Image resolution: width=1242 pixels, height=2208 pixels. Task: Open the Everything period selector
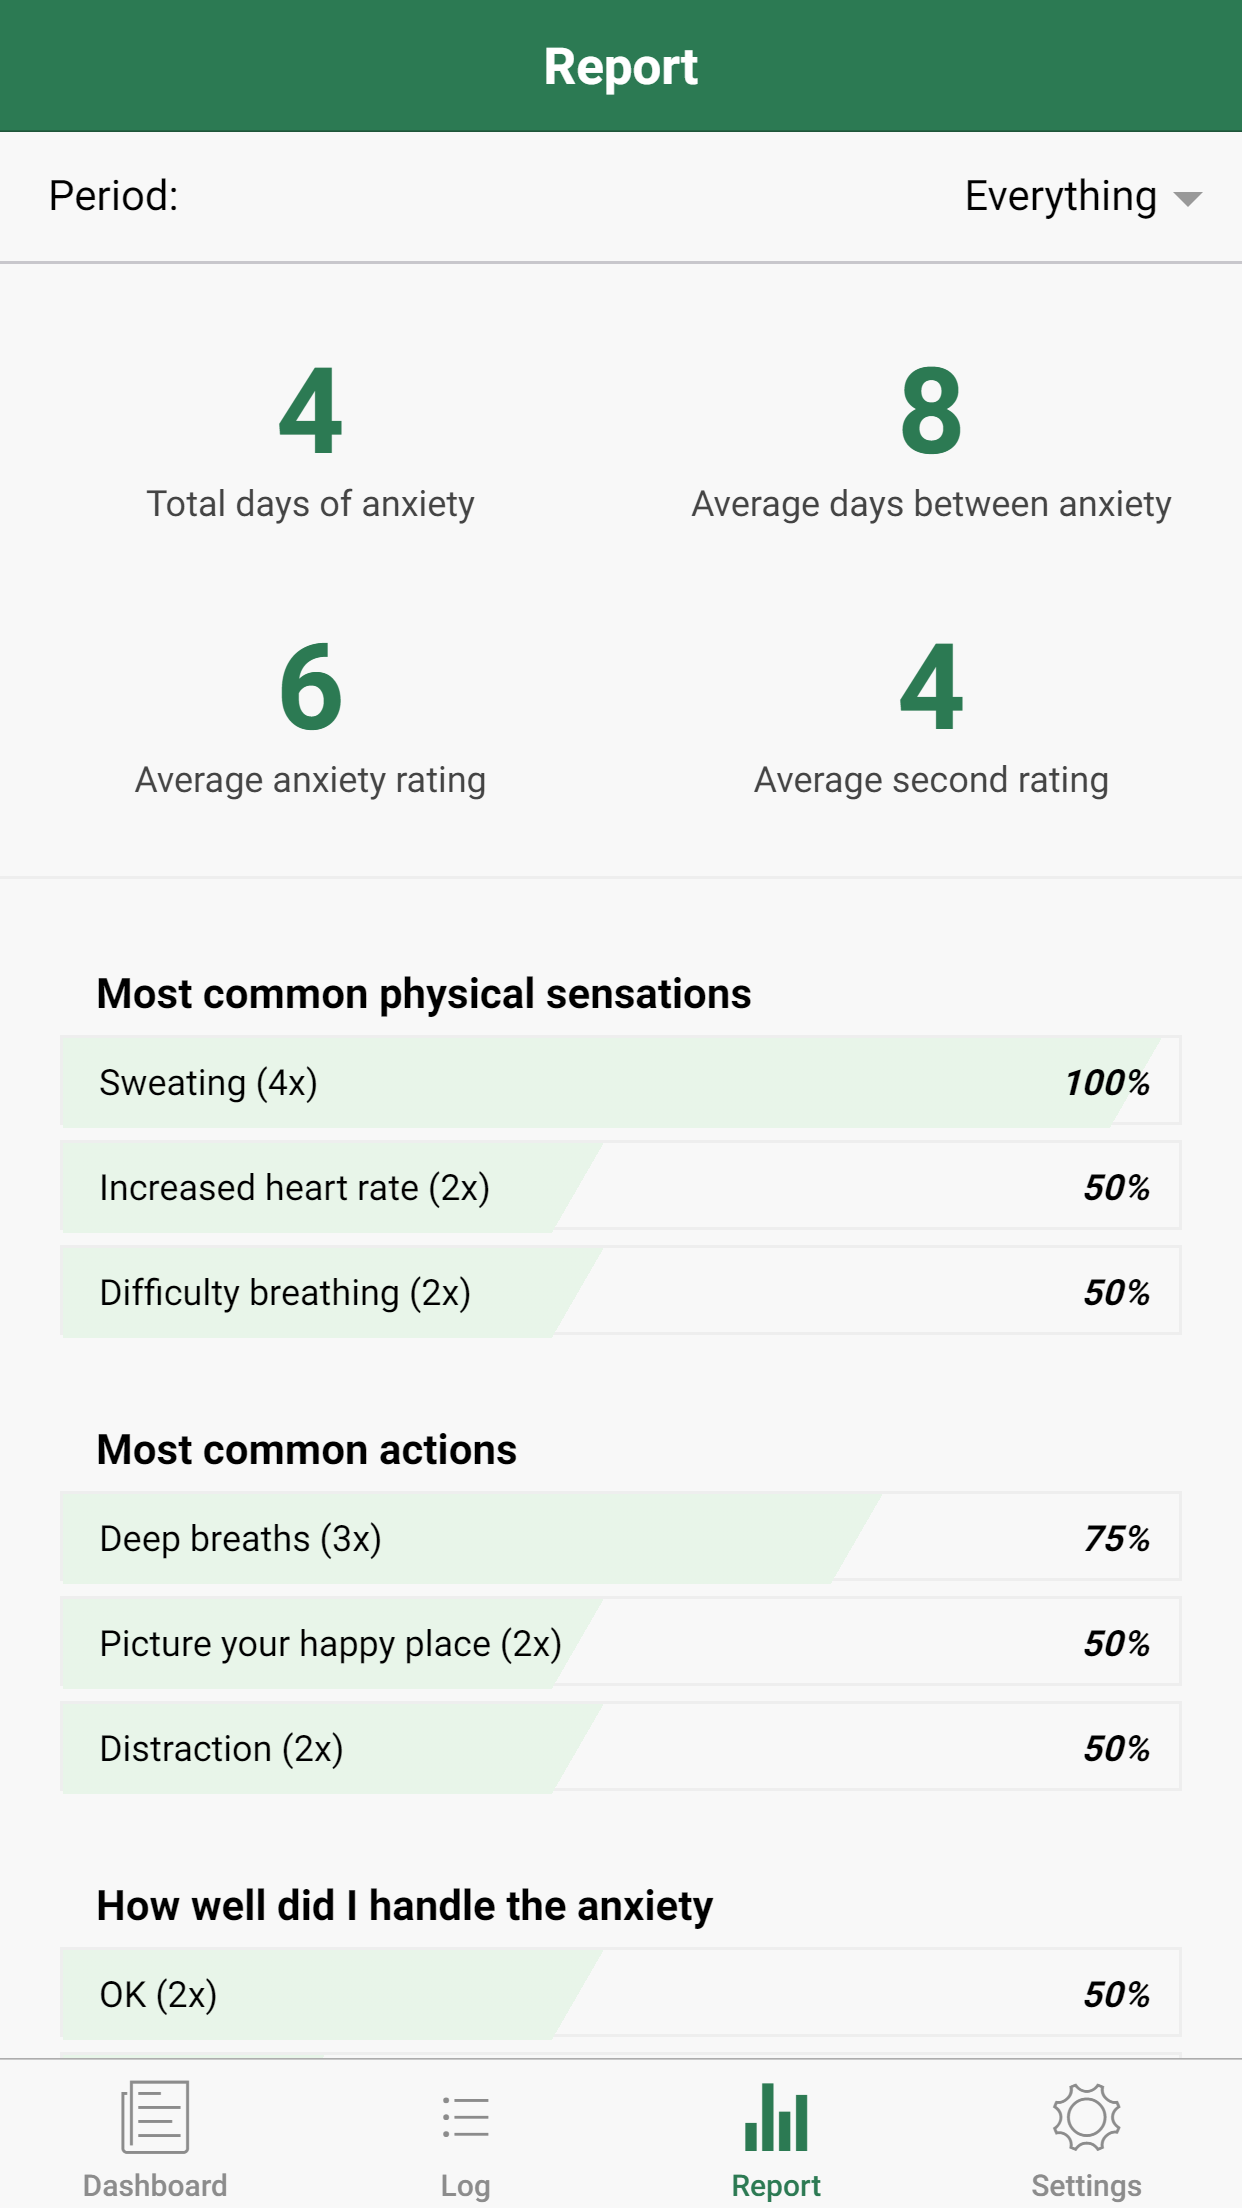pos(1060,196)
